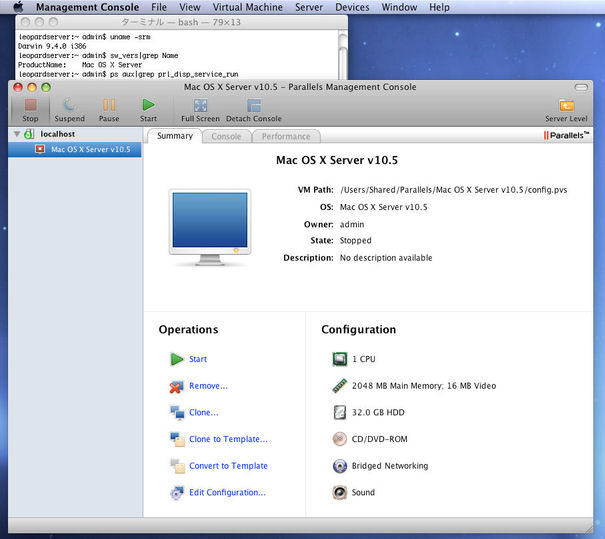Click the memory module icon
This screenshot has width=605, height=539.
tap(340, 386)
